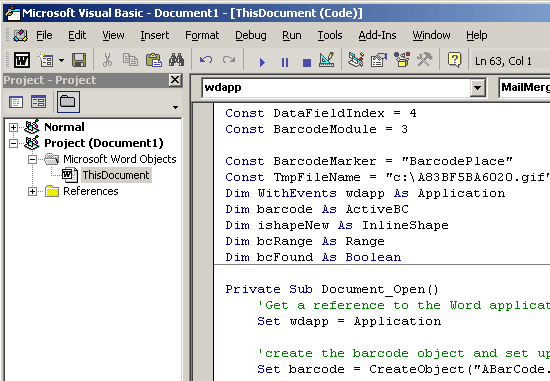This screenshot has height=381, width=550.
Task: Click the MailMerge procedure combo box
Action: point(524,88)
